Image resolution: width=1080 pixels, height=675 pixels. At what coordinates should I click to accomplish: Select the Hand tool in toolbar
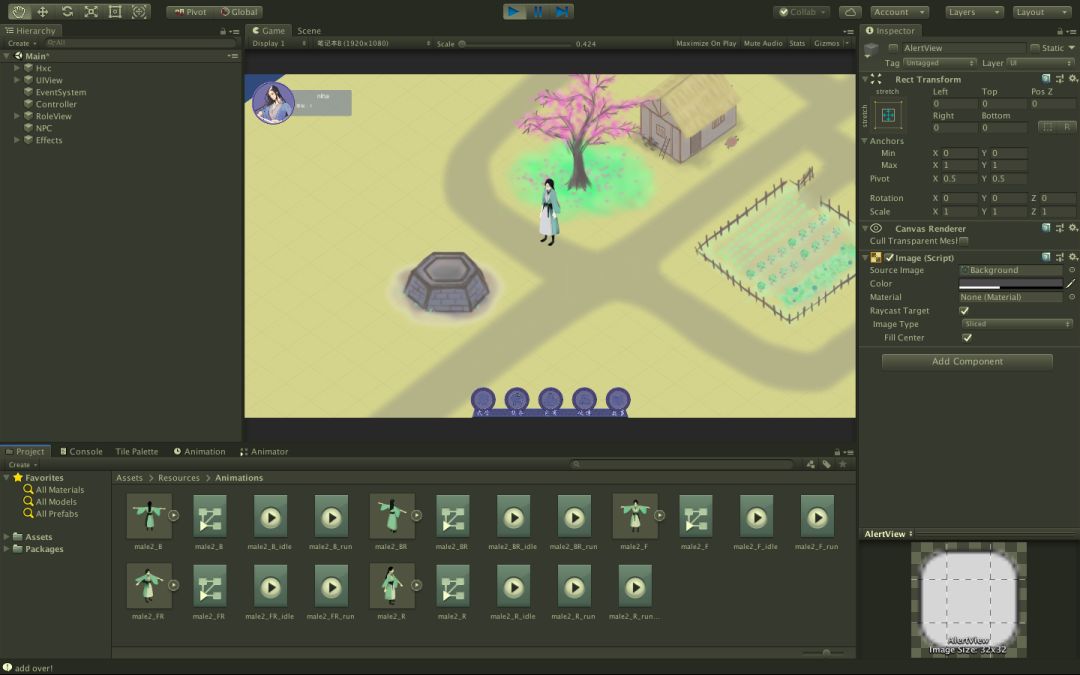click(x=19, y=12)
